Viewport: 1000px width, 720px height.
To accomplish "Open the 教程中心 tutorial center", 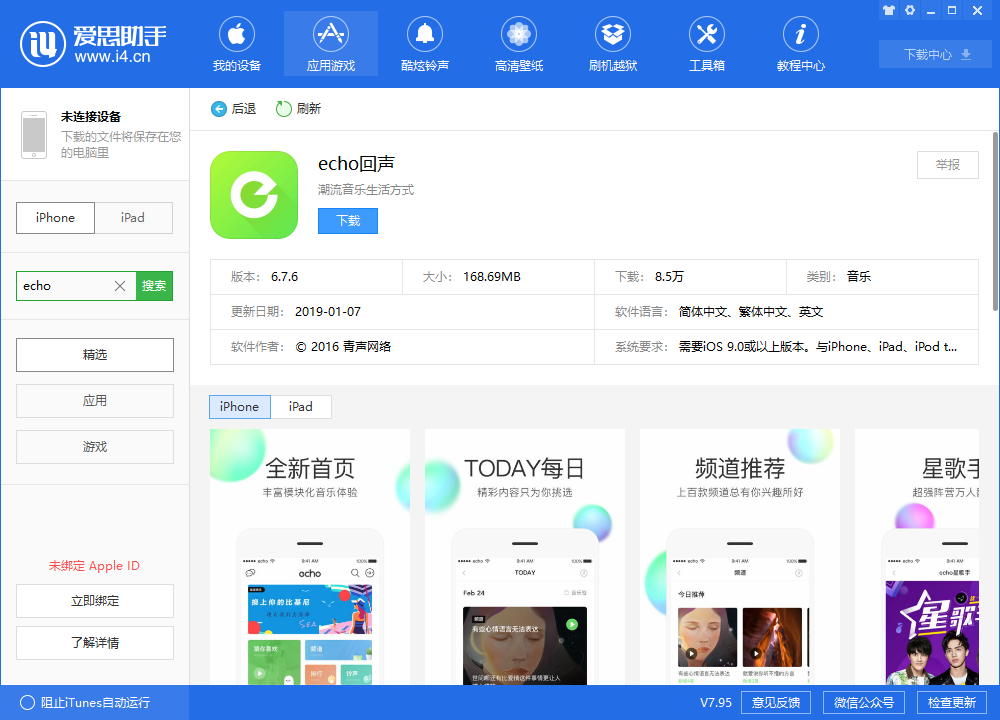I will click(800, 46).
